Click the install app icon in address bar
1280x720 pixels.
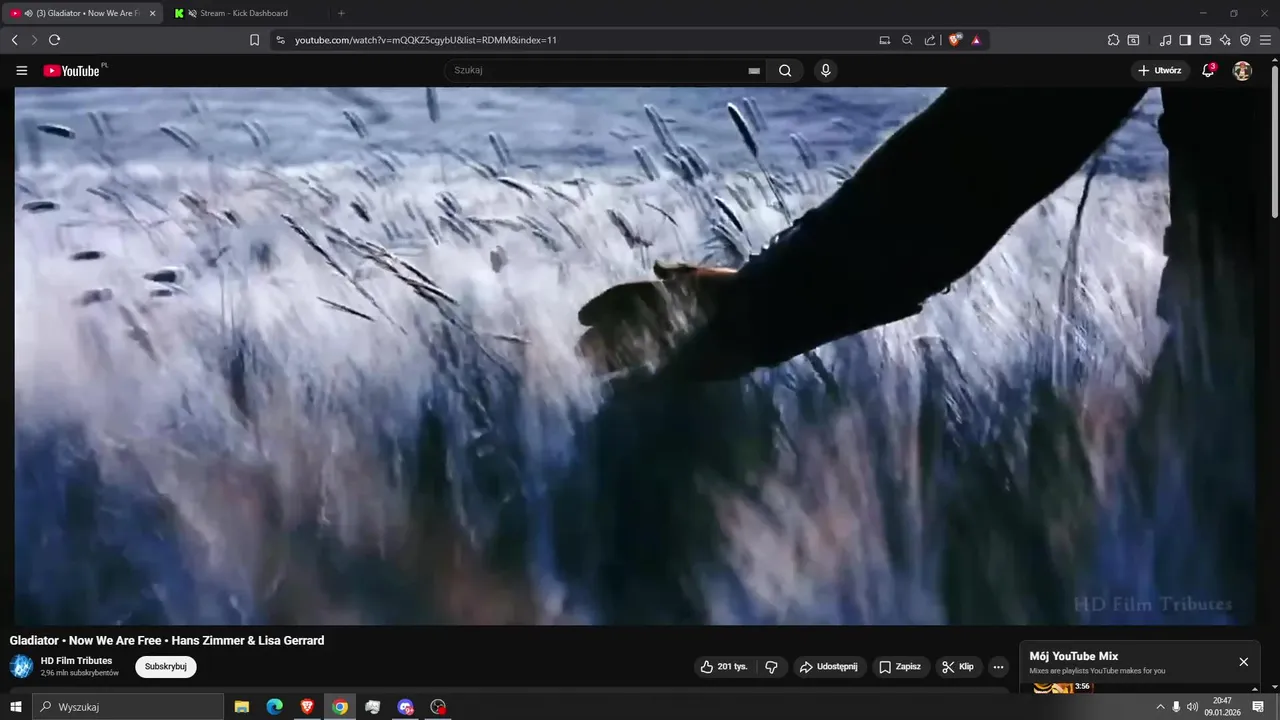click(x=884, y=40)
